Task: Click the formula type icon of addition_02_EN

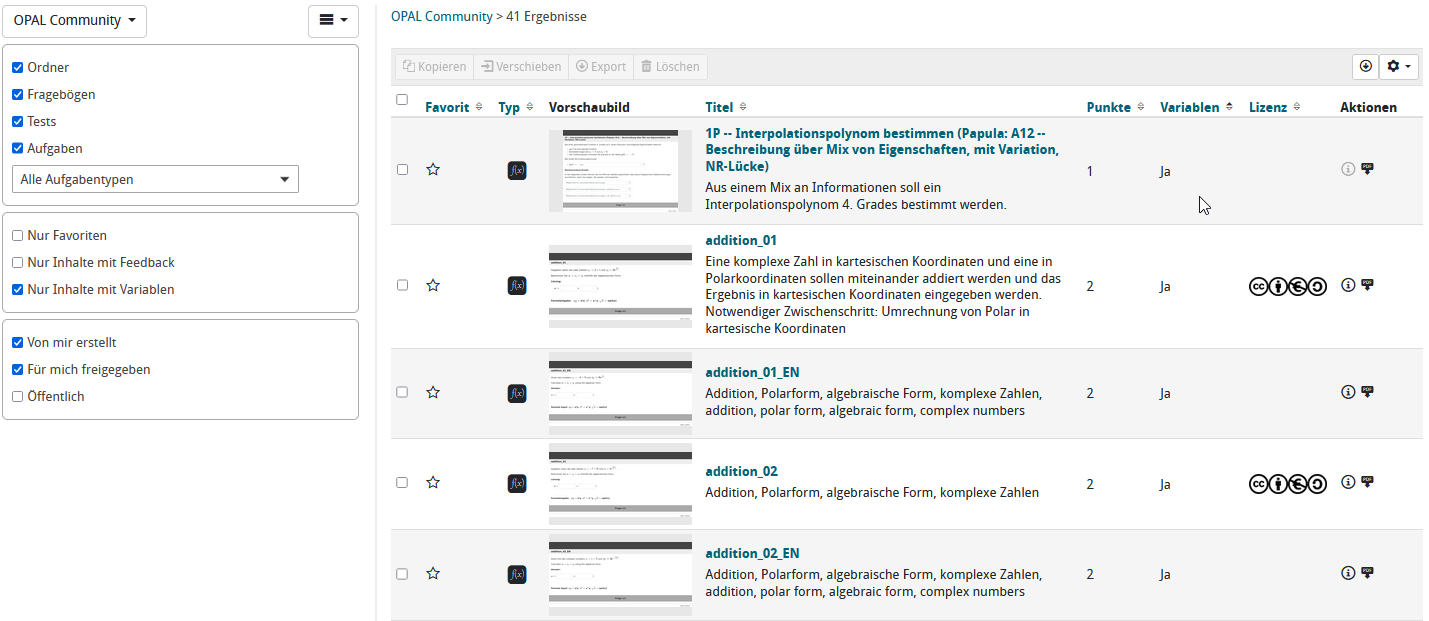Action: pos(517,574)
